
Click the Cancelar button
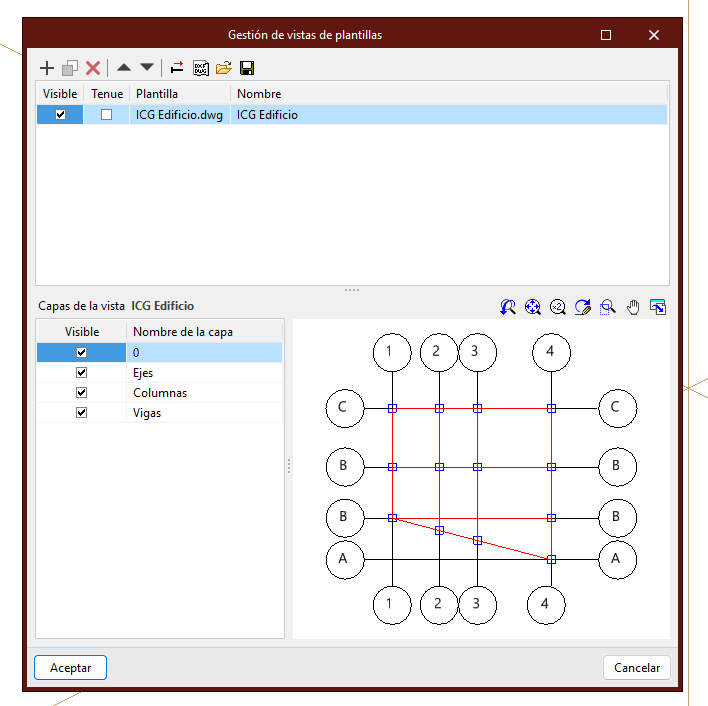pyautogui.click(x=636, y=667)
